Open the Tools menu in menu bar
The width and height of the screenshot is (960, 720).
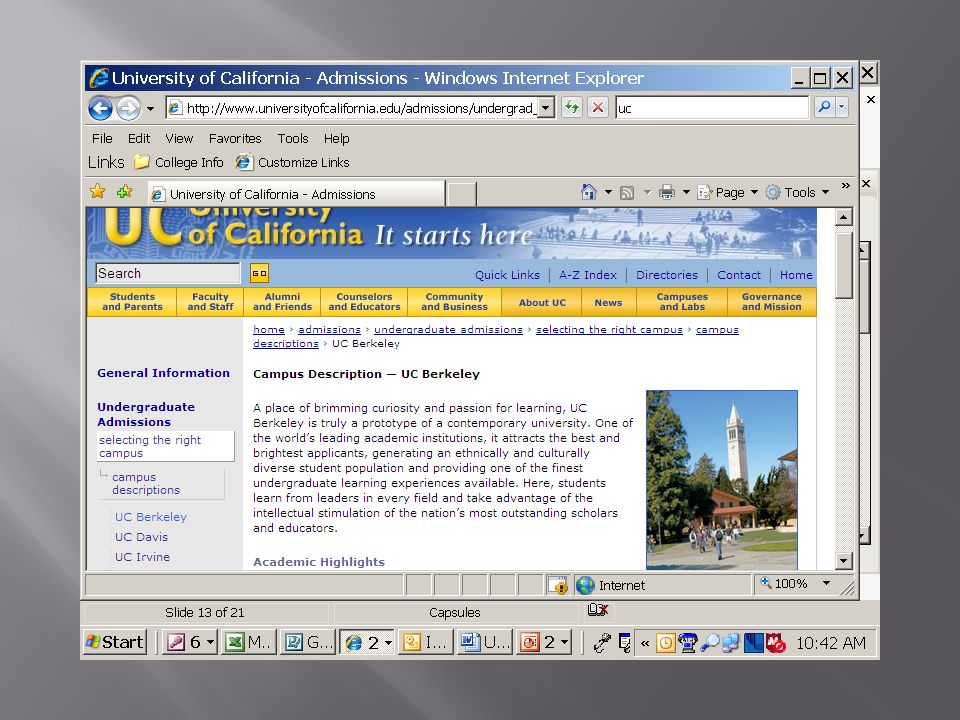click(x=293, y=139)
